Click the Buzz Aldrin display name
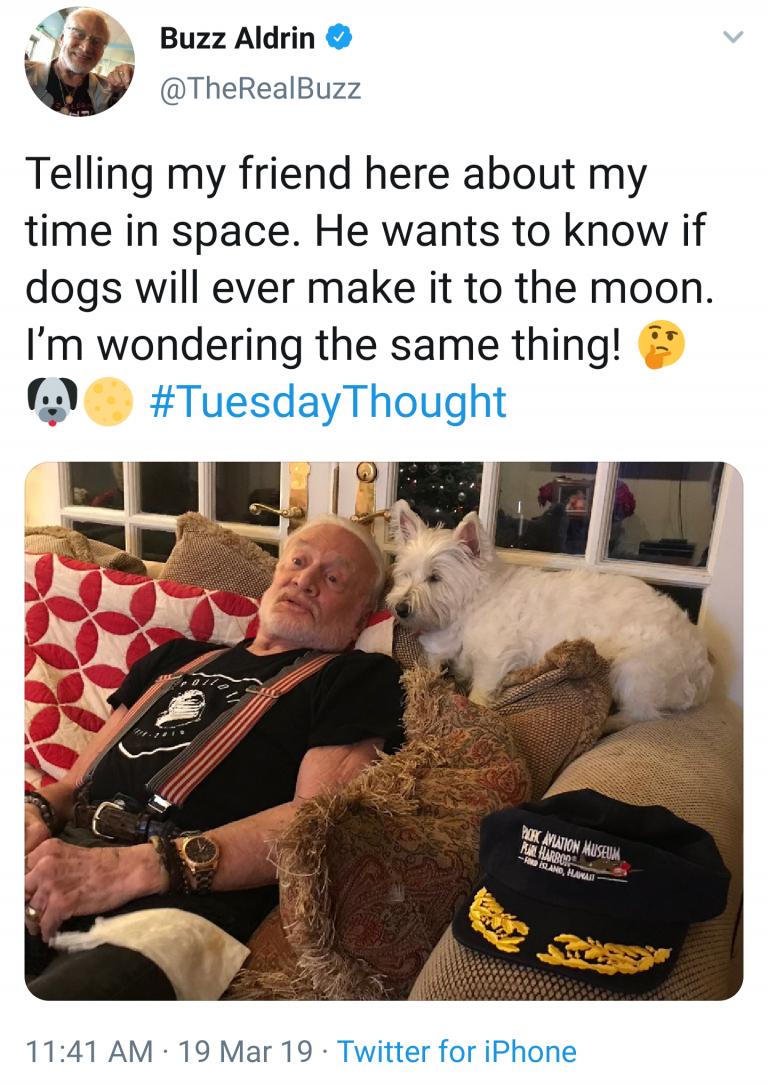 pos(237,38)
